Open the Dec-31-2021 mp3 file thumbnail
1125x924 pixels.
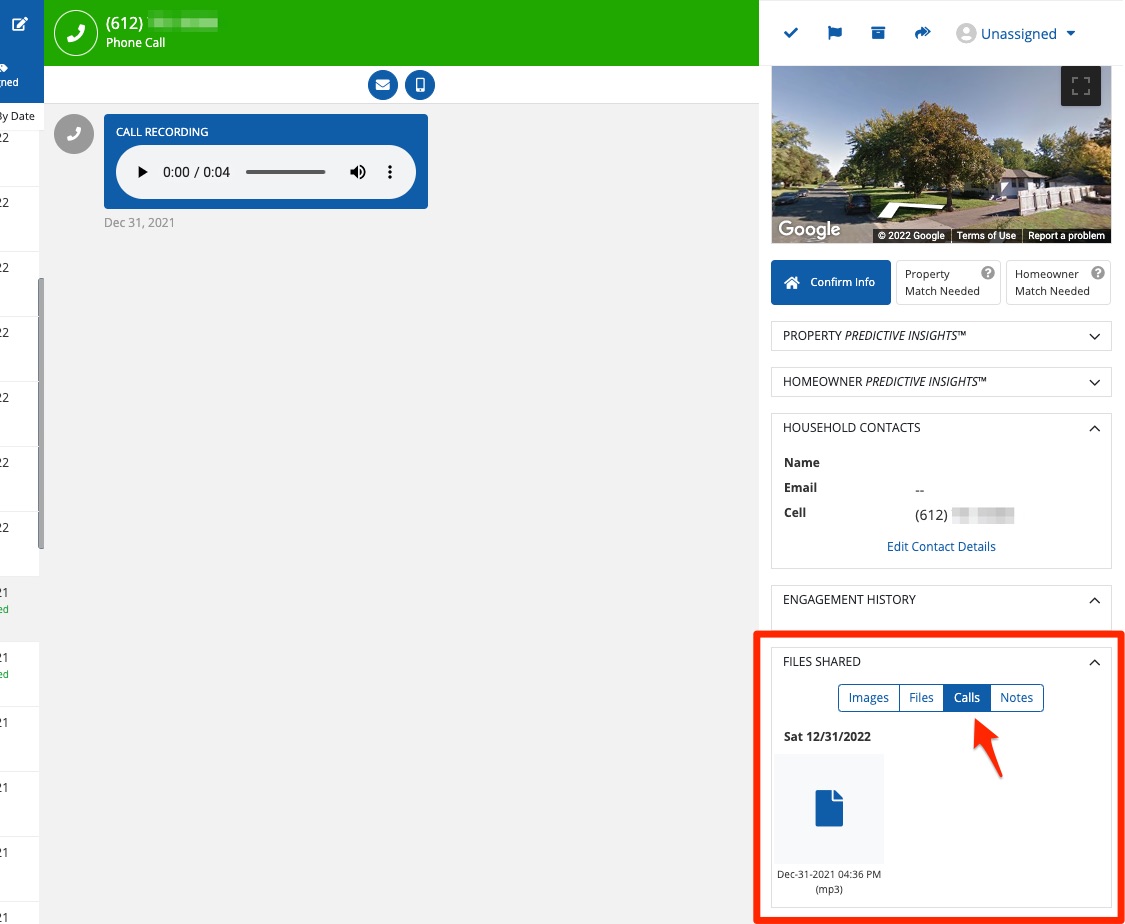(829, 808)
